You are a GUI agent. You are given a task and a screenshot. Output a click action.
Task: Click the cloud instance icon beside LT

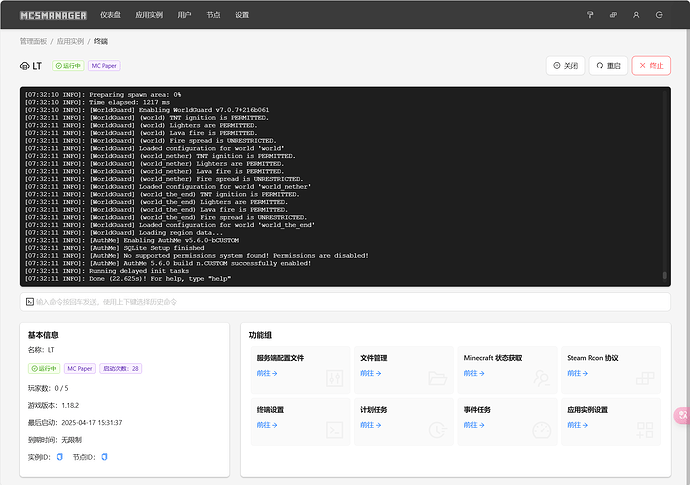[25, 66]
